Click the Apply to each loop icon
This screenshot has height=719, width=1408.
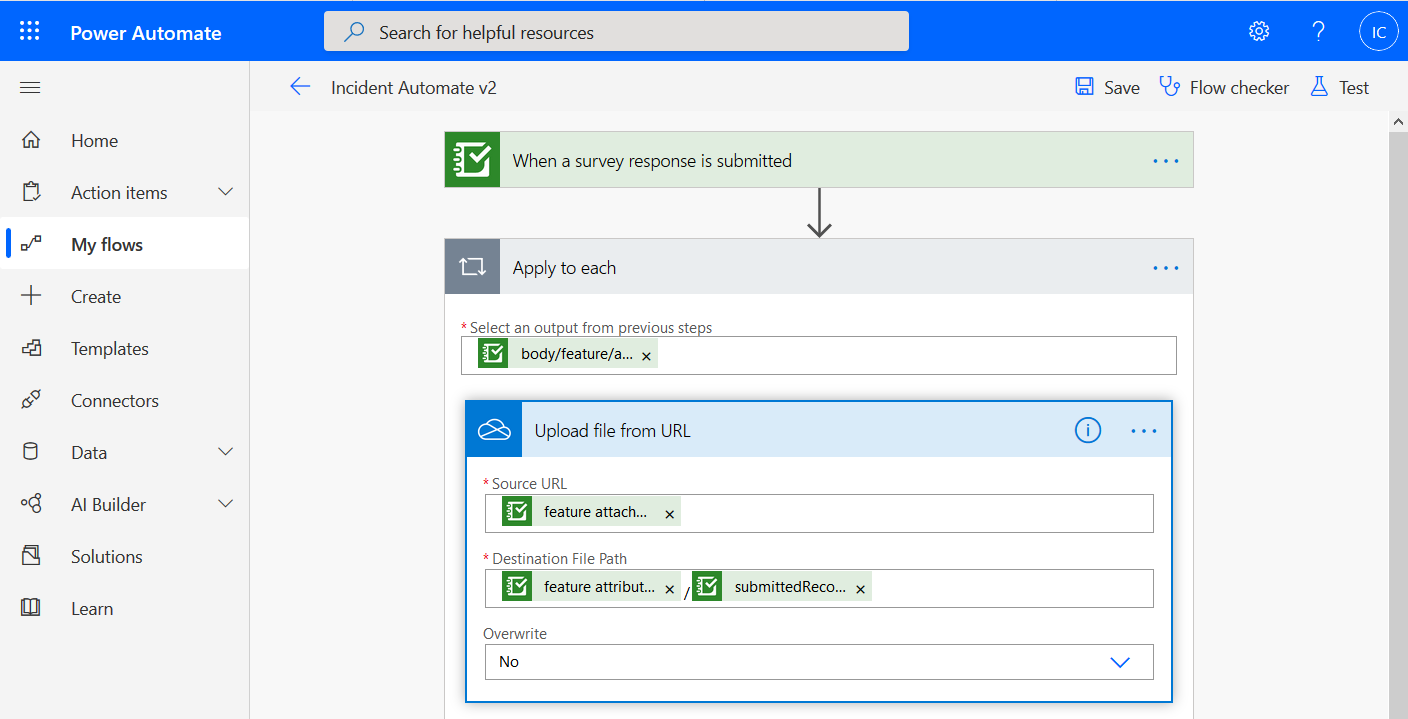pos(471,266)
